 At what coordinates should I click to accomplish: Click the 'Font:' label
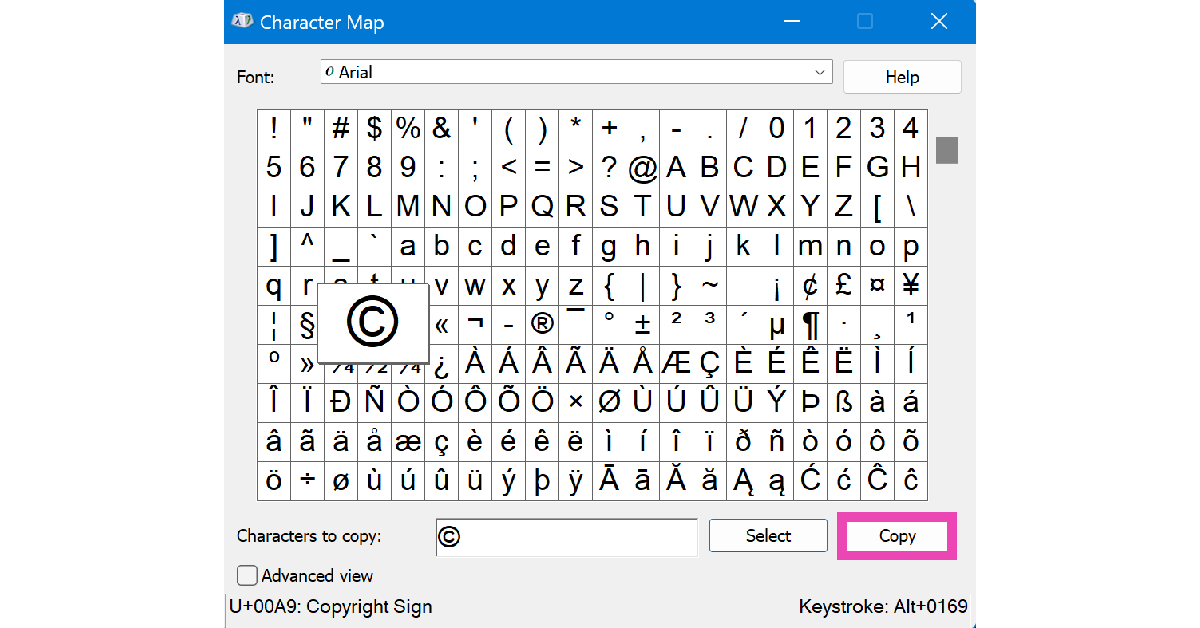coord(256,77)
